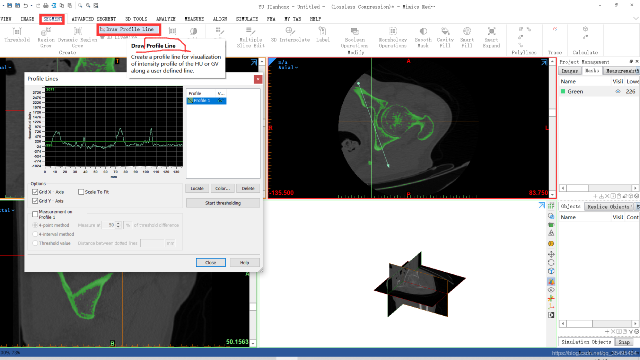
Task: Maximize the axial view with arrow icon
Action: pos(544,62)
